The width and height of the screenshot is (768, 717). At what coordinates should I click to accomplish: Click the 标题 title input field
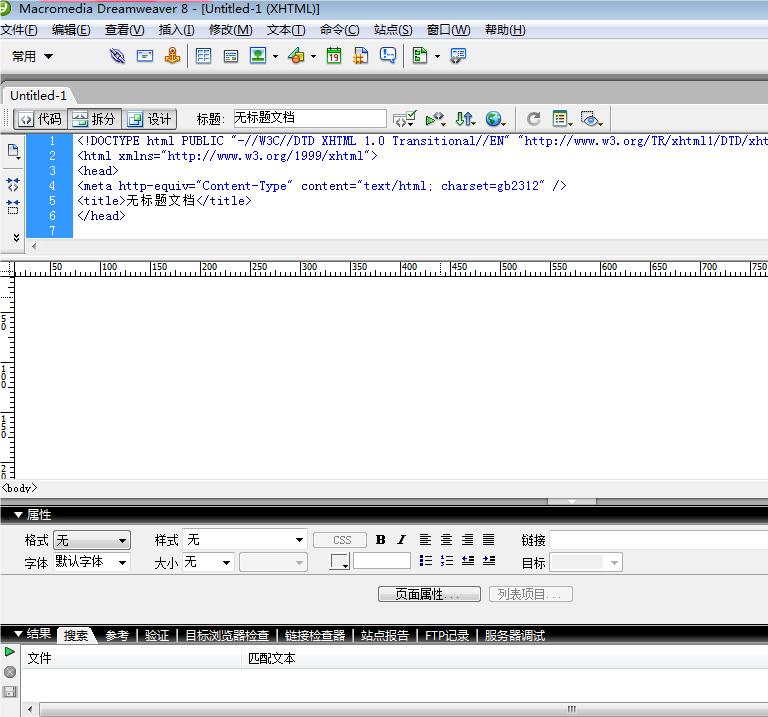pyautogui.click(x=310, y=118)
